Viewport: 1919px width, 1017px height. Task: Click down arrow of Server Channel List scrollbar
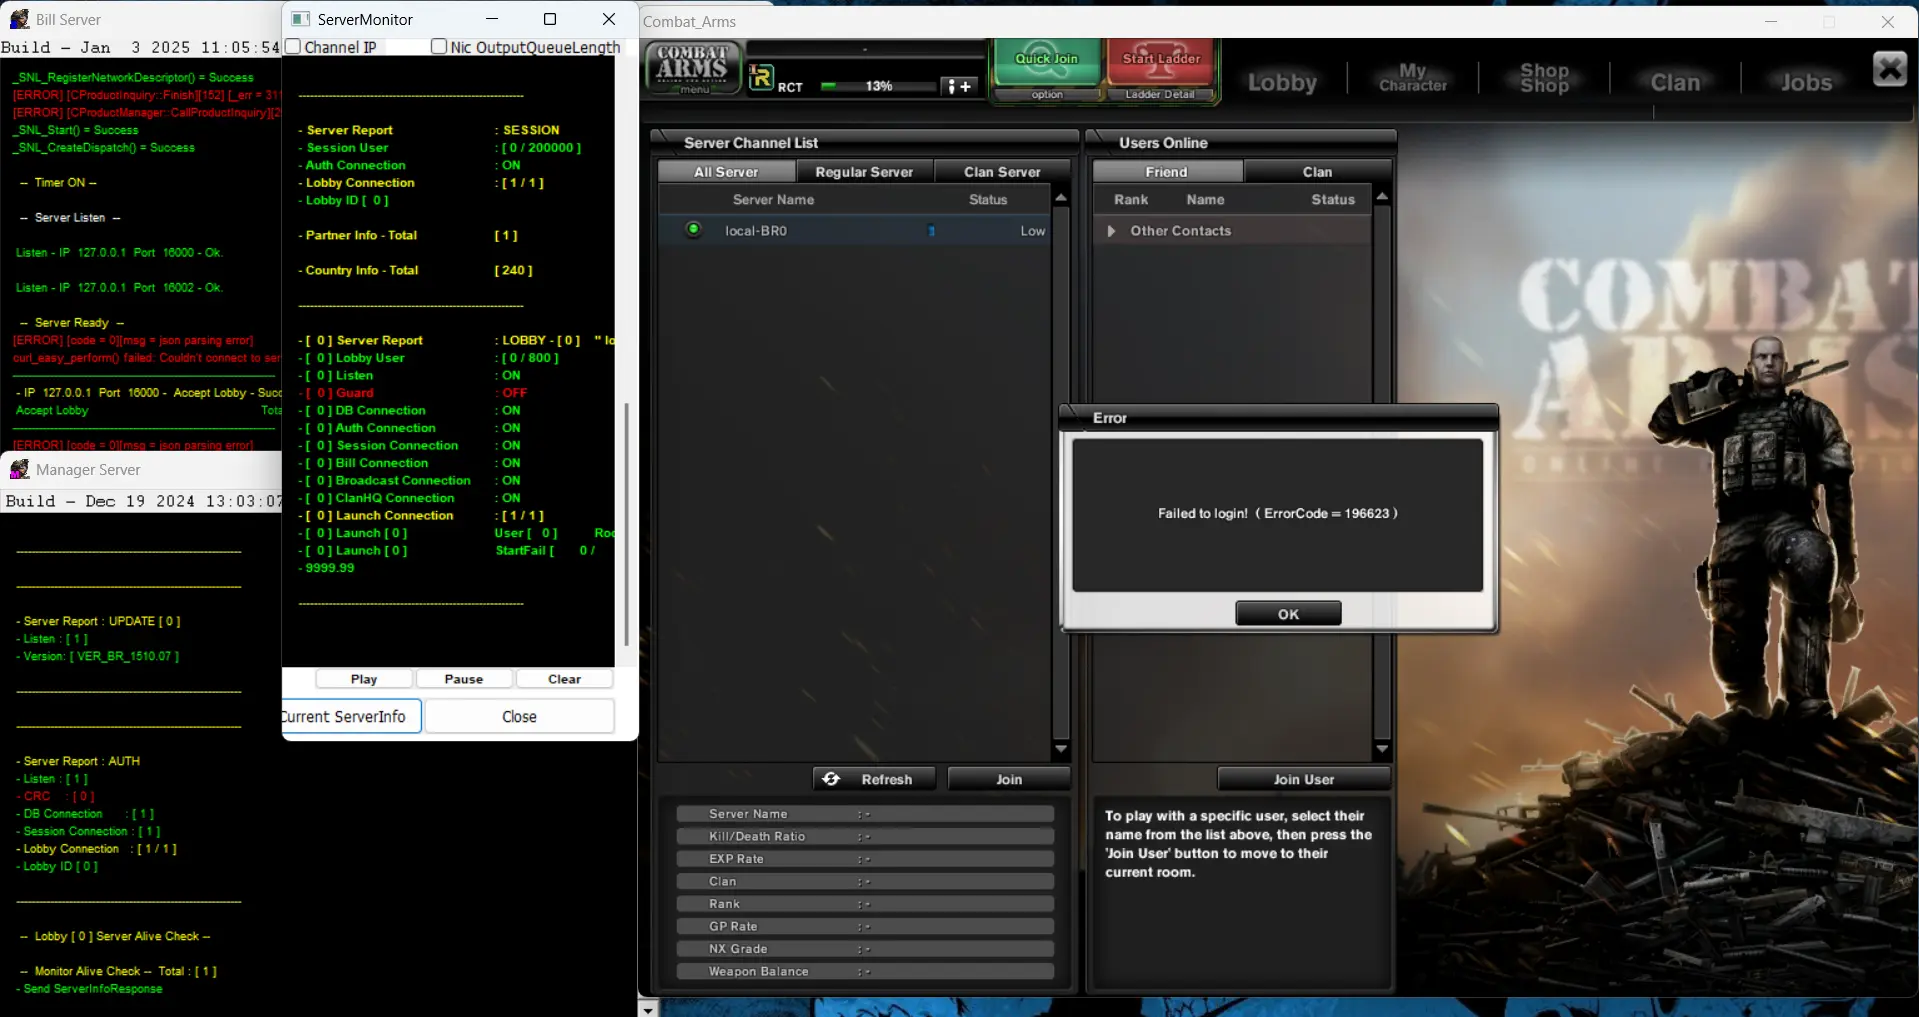coord(1061,749)
